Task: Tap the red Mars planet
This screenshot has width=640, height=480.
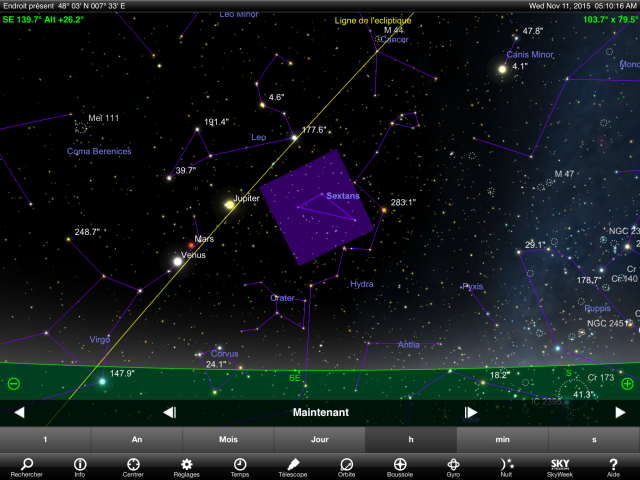Action: point(191,245)
